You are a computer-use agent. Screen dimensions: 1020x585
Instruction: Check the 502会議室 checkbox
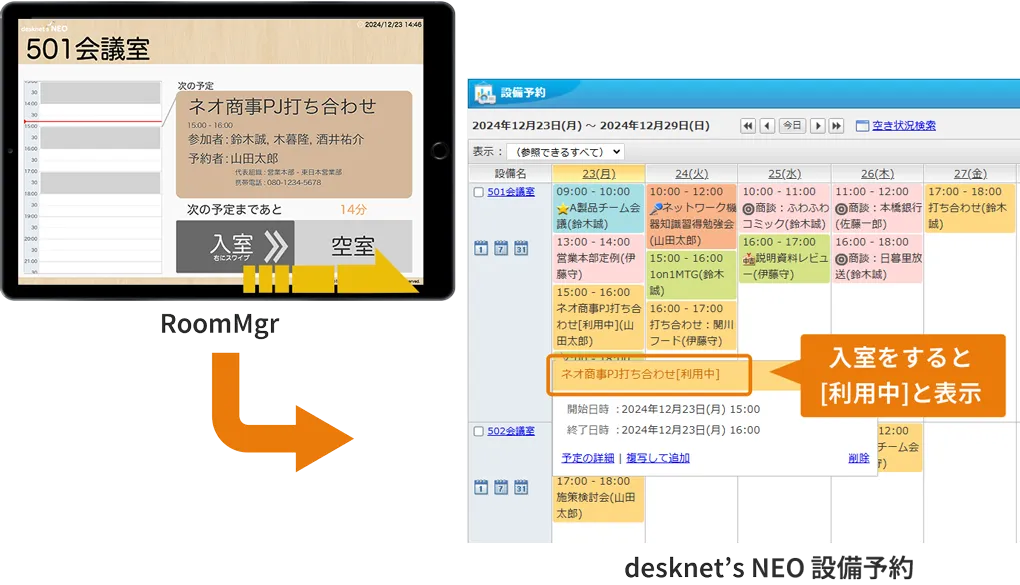479,431
